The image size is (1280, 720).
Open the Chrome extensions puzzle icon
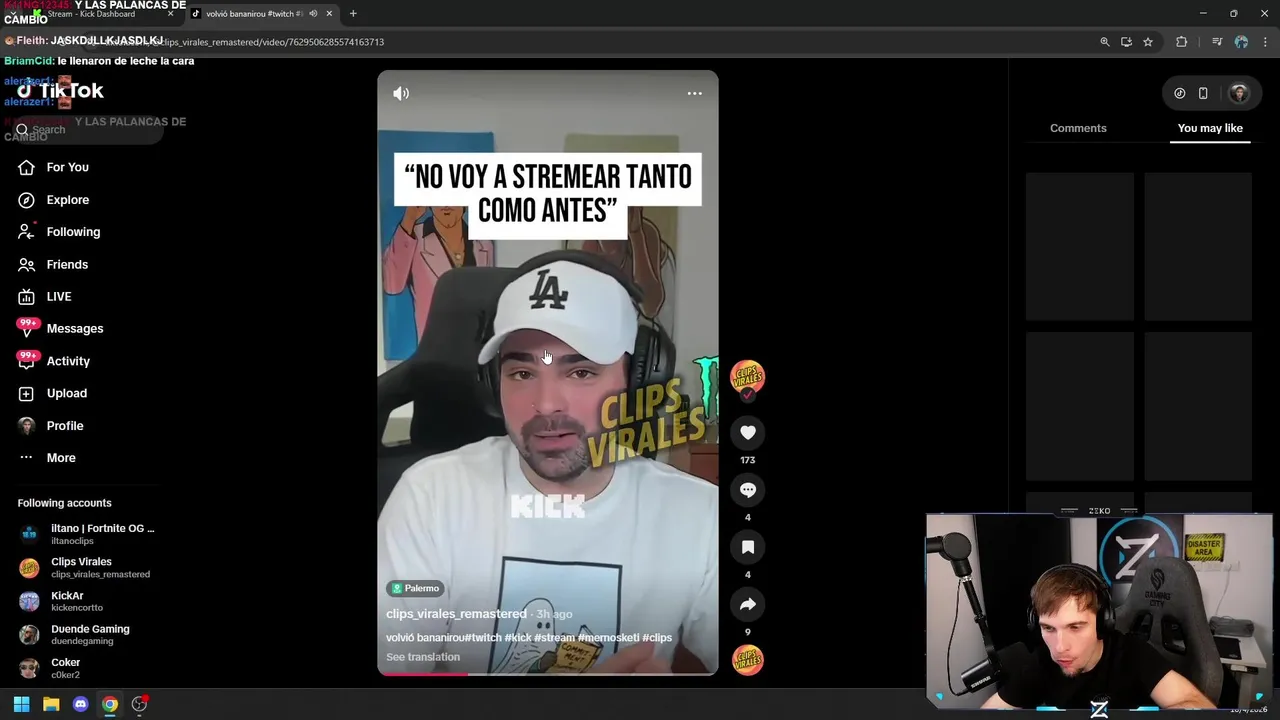tap(1182, 42)
